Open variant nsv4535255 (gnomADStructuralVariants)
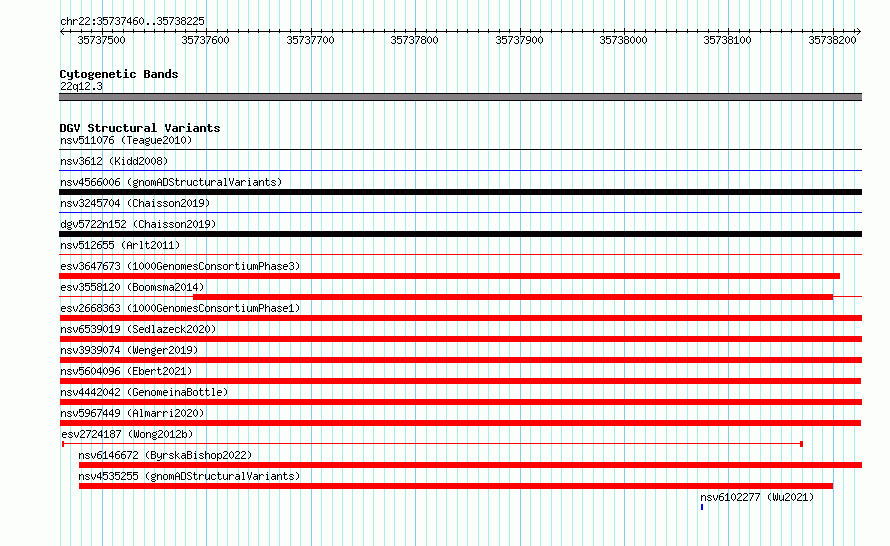This screenshot has height=546, width=890. (189, 476)
